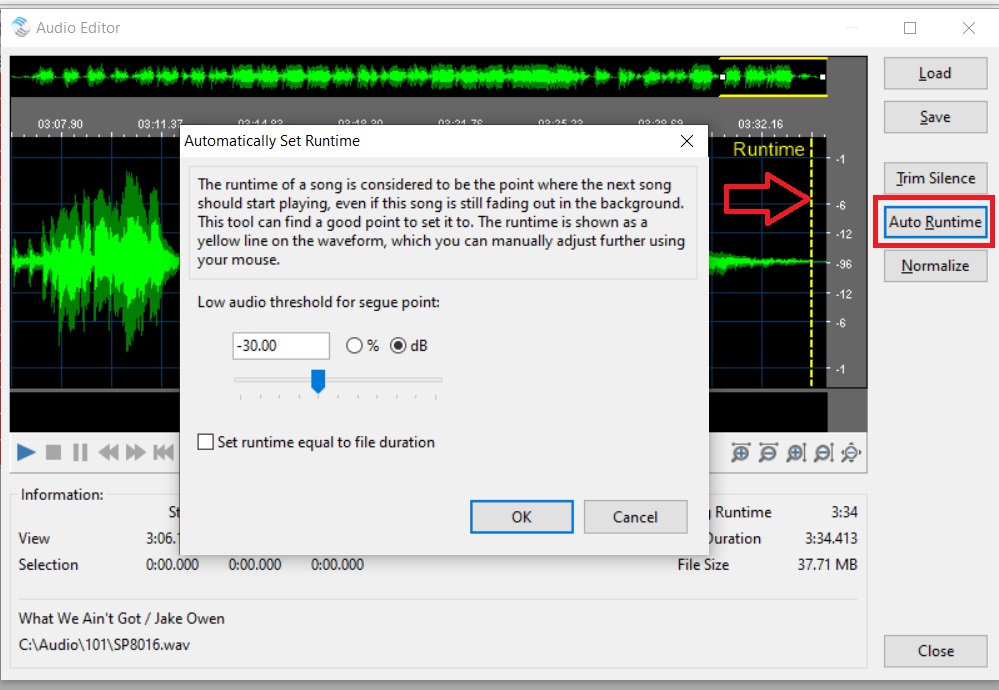Click the file path C:\Audio\101\SP8016.wav
Viewport: 999px width, 690px height.
[x=104, y=645]
